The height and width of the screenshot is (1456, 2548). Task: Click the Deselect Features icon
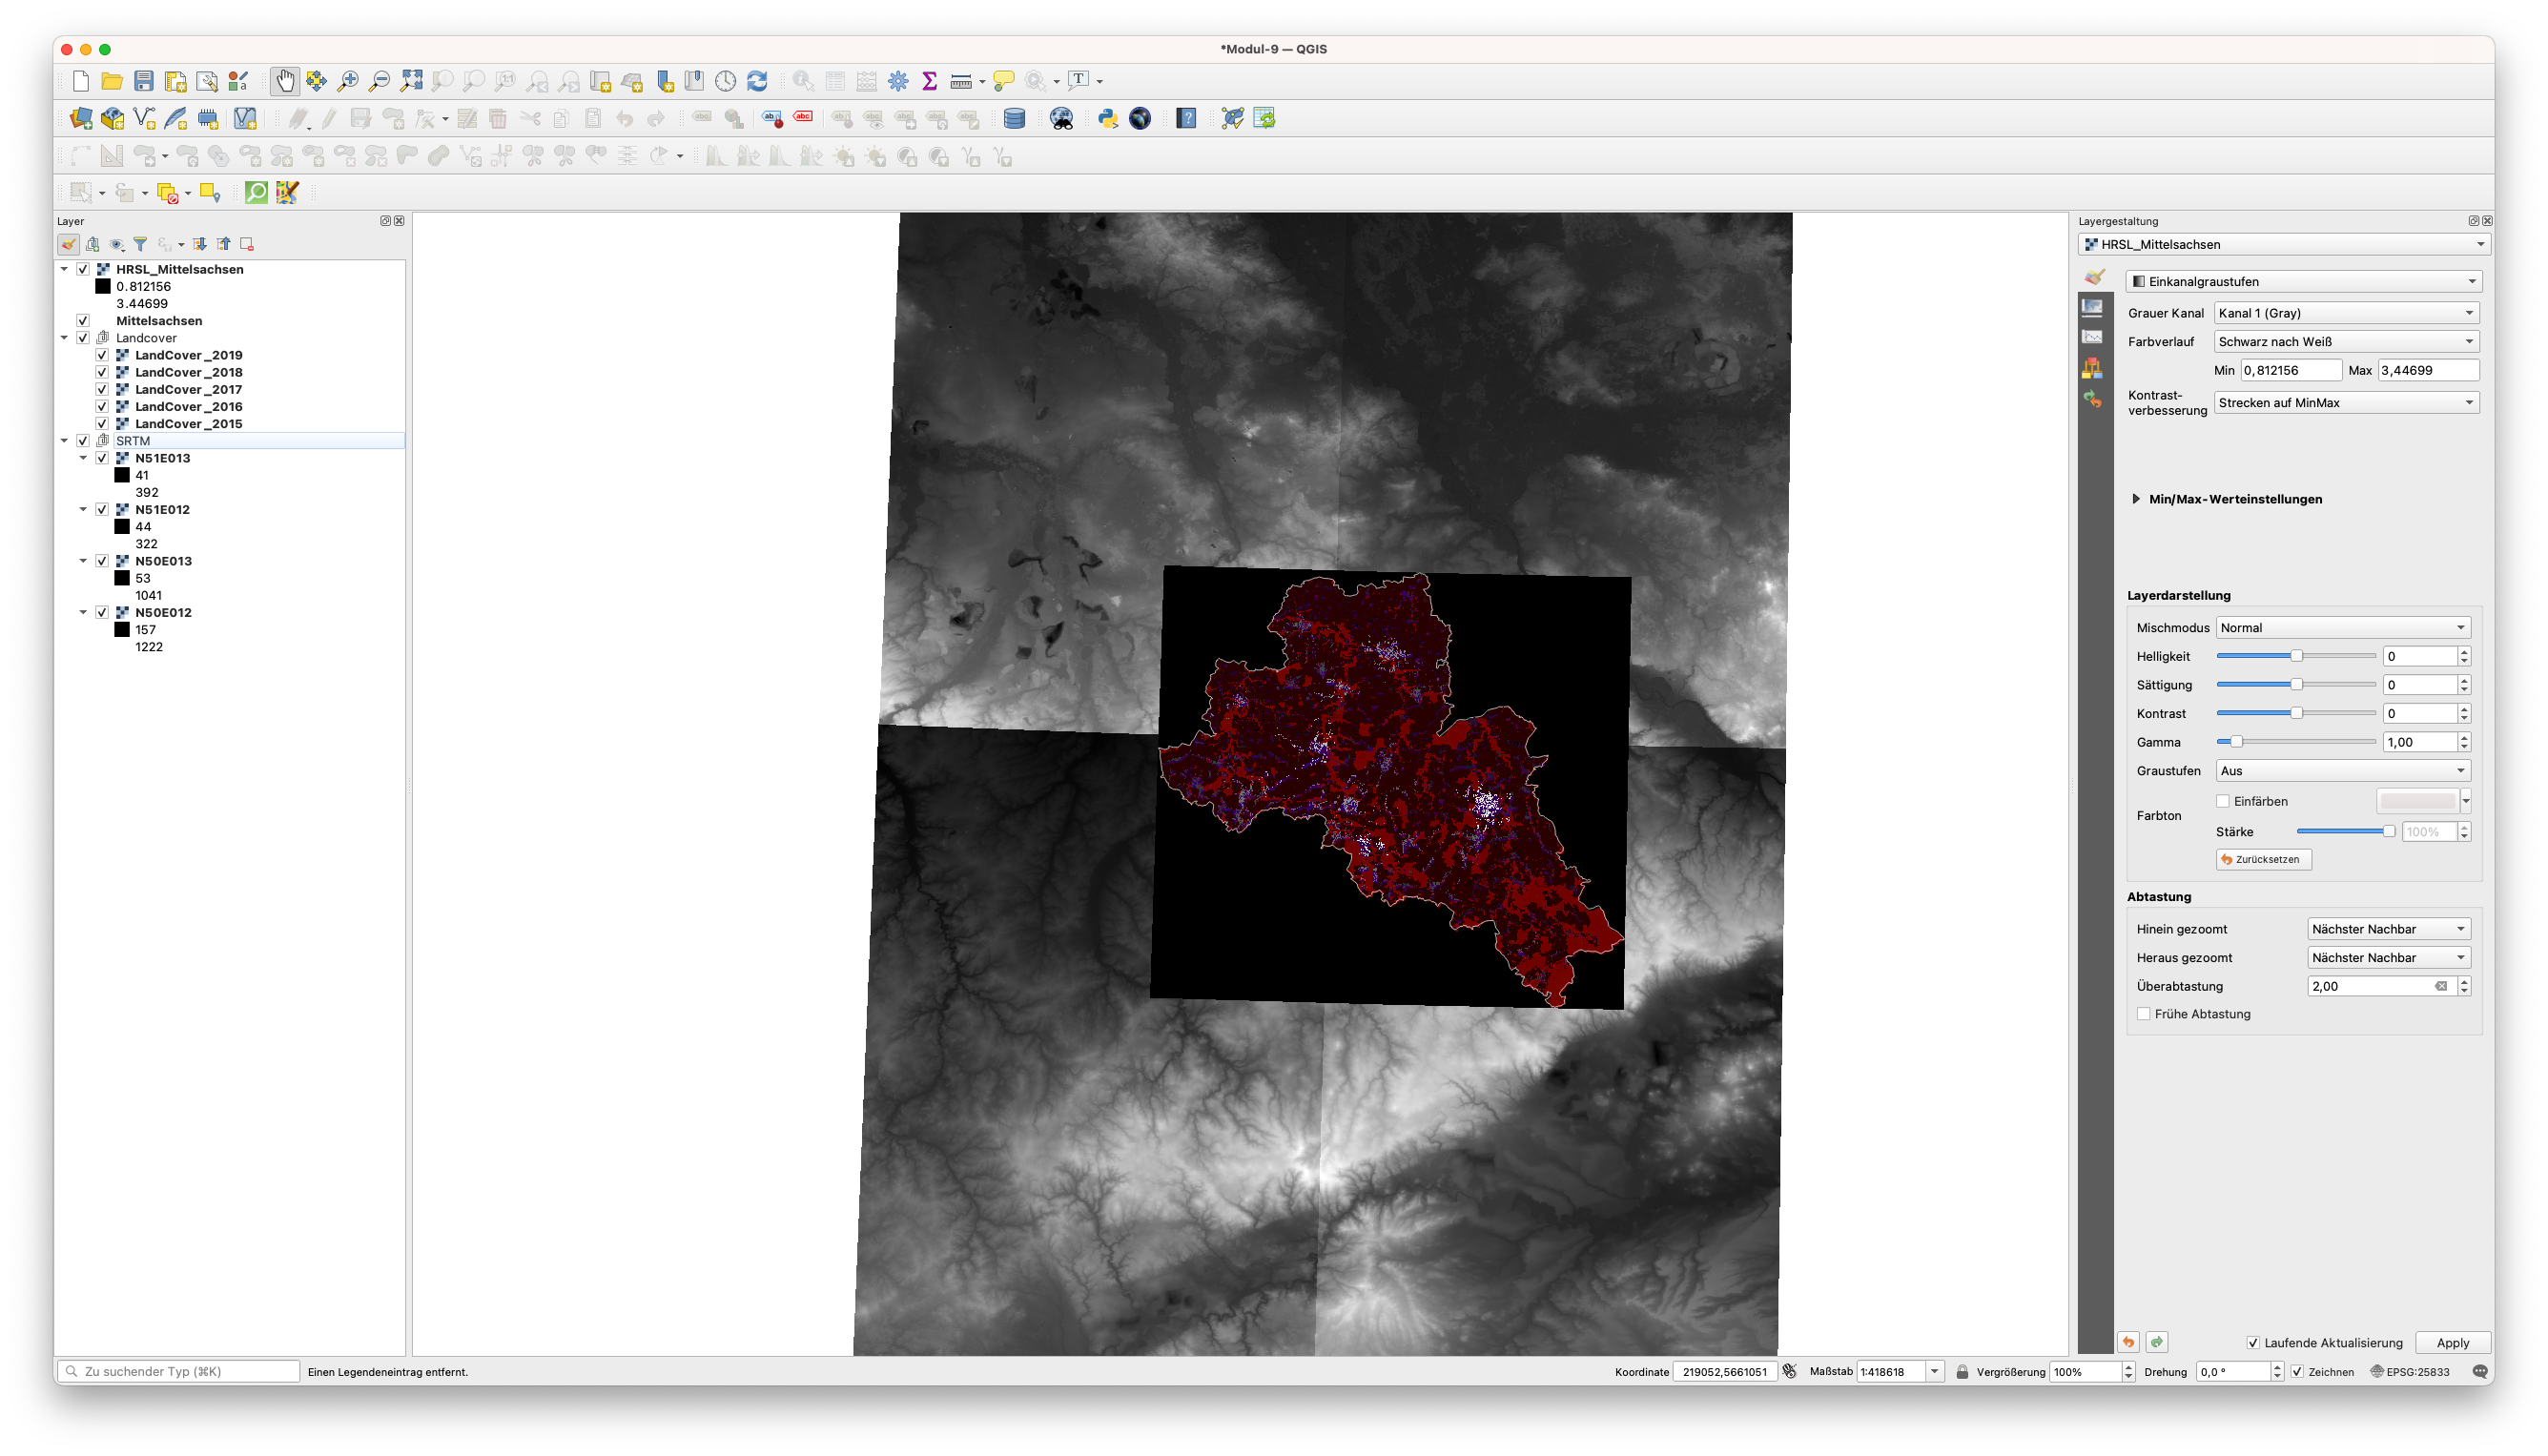168,193
